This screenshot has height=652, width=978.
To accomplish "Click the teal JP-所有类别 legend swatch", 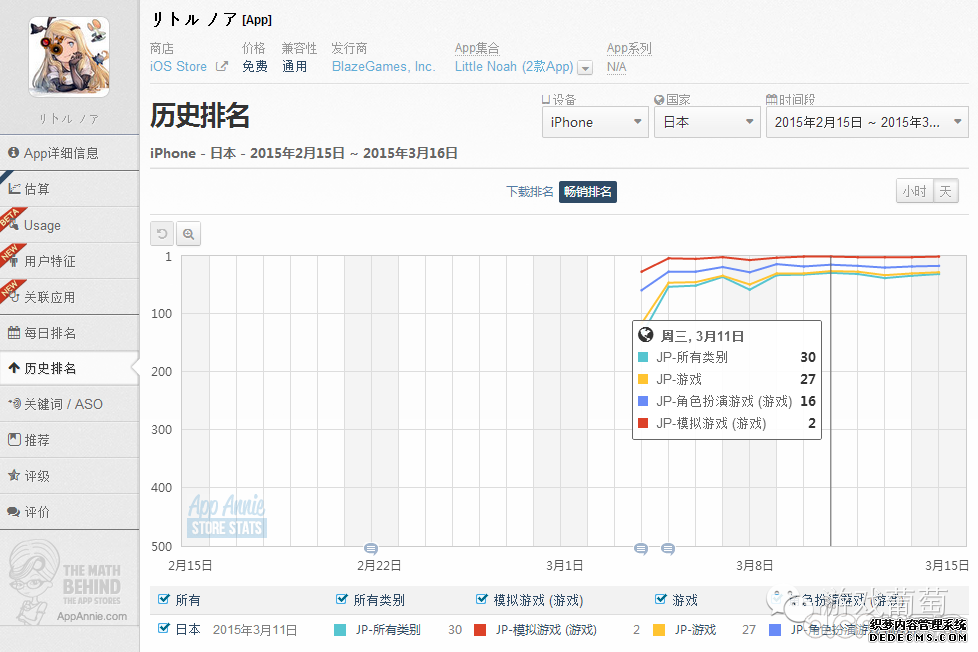I will (x=340, y=630).
